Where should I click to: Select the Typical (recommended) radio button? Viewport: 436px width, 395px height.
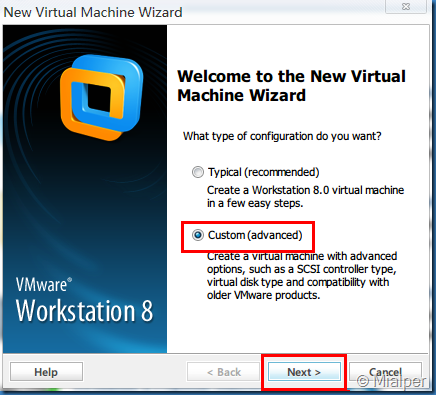tap(198, 172)
